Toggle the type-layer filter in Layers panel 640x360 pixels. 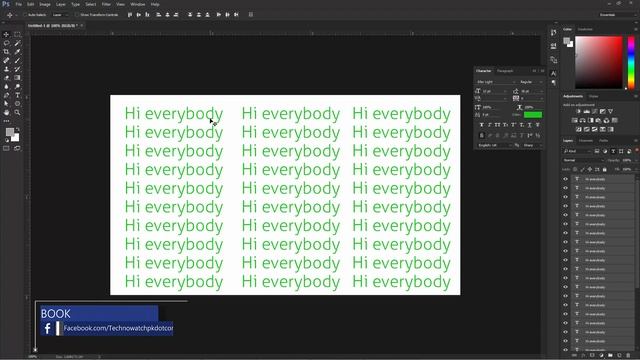[613, 151]
